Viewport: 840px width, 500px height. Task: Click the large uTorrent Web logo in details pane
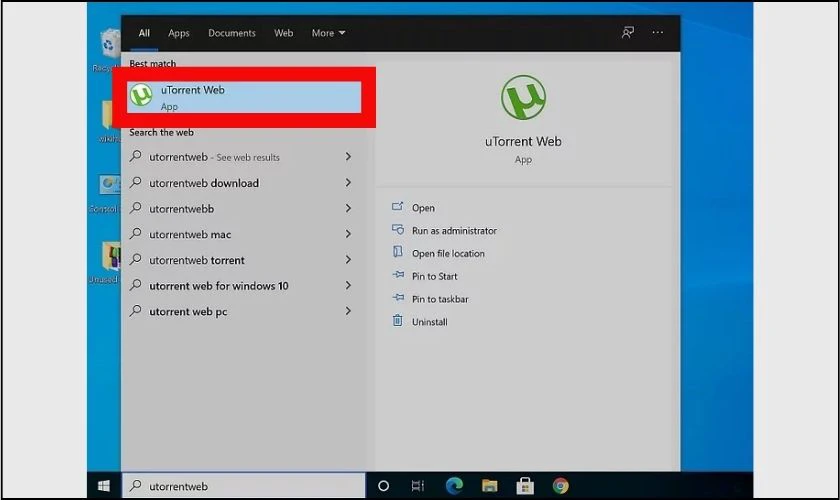[x=523, y=97]
